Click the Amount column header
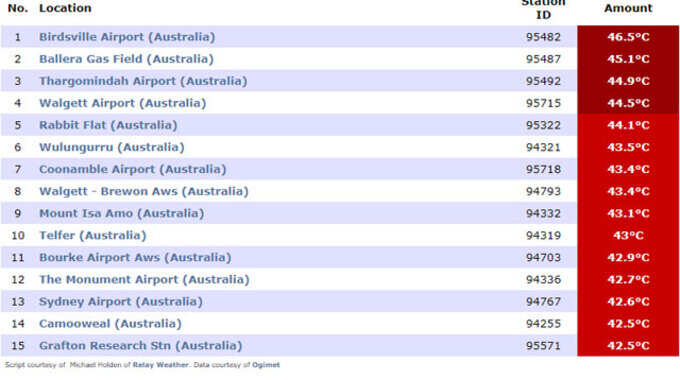The image size is (680, 380). pos(628,8)
